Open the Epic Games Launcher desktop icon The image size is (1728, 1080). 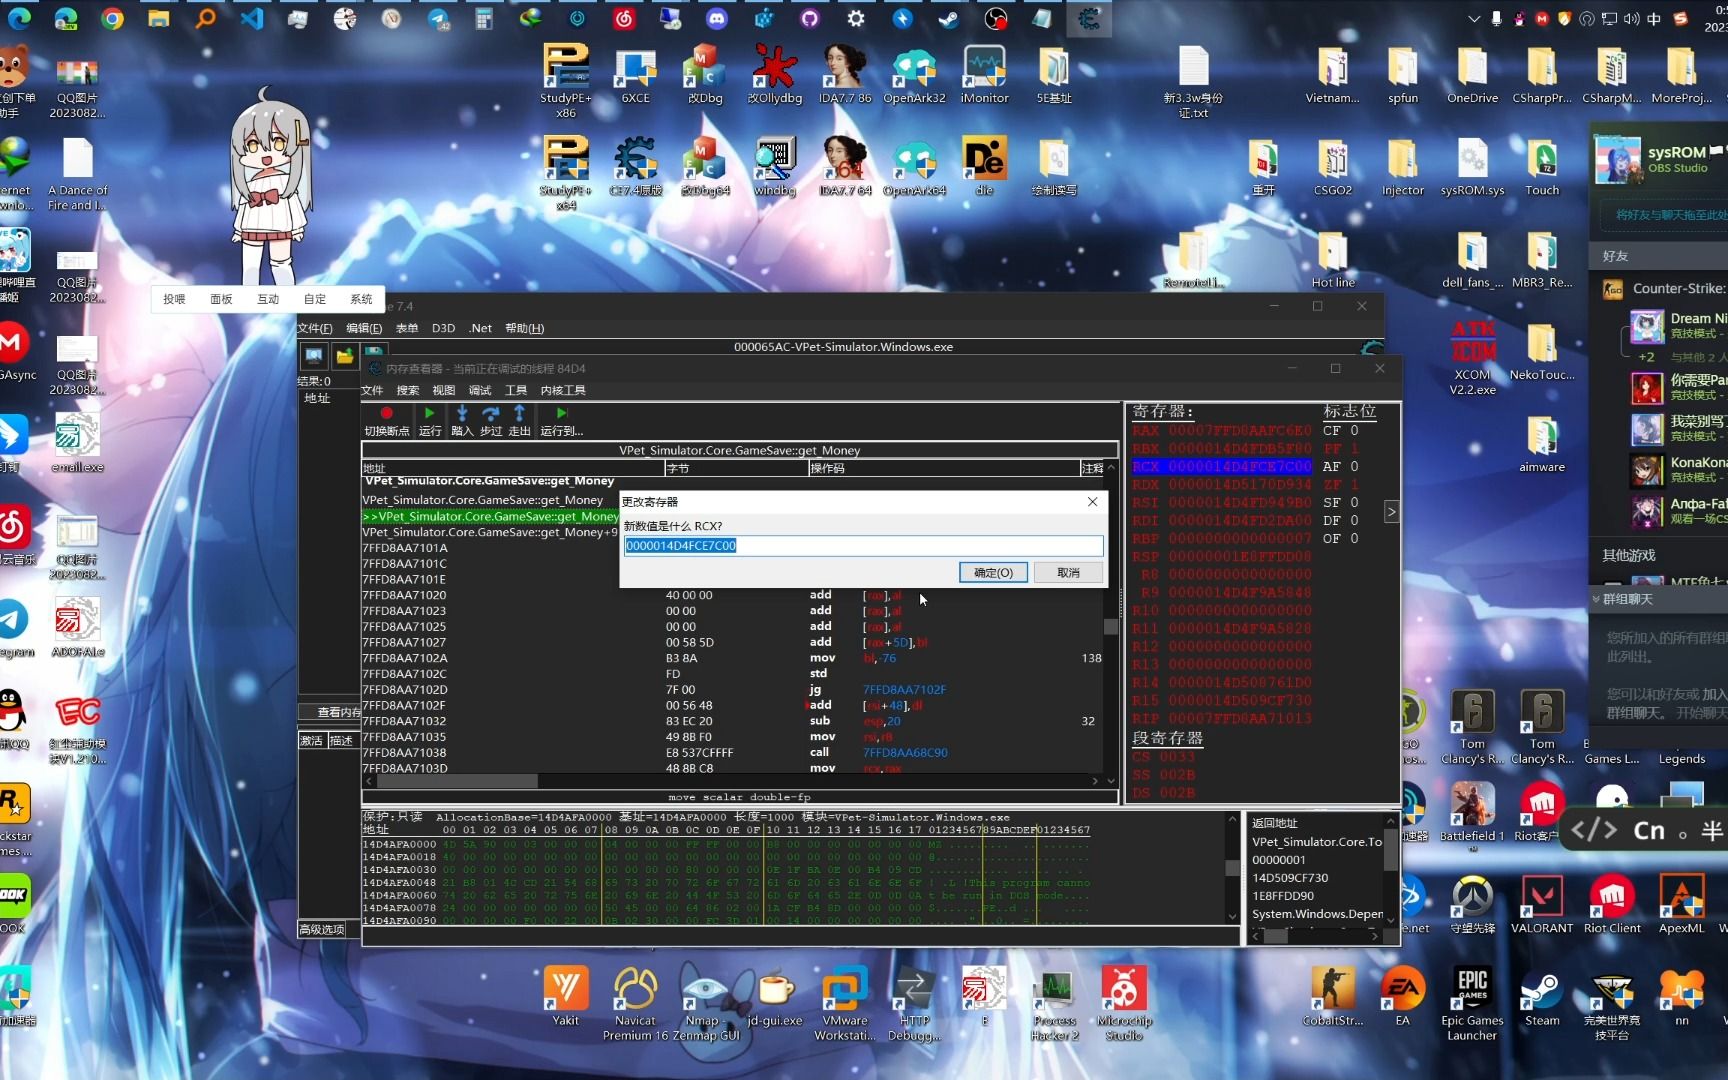[x=1472, y=1005]
